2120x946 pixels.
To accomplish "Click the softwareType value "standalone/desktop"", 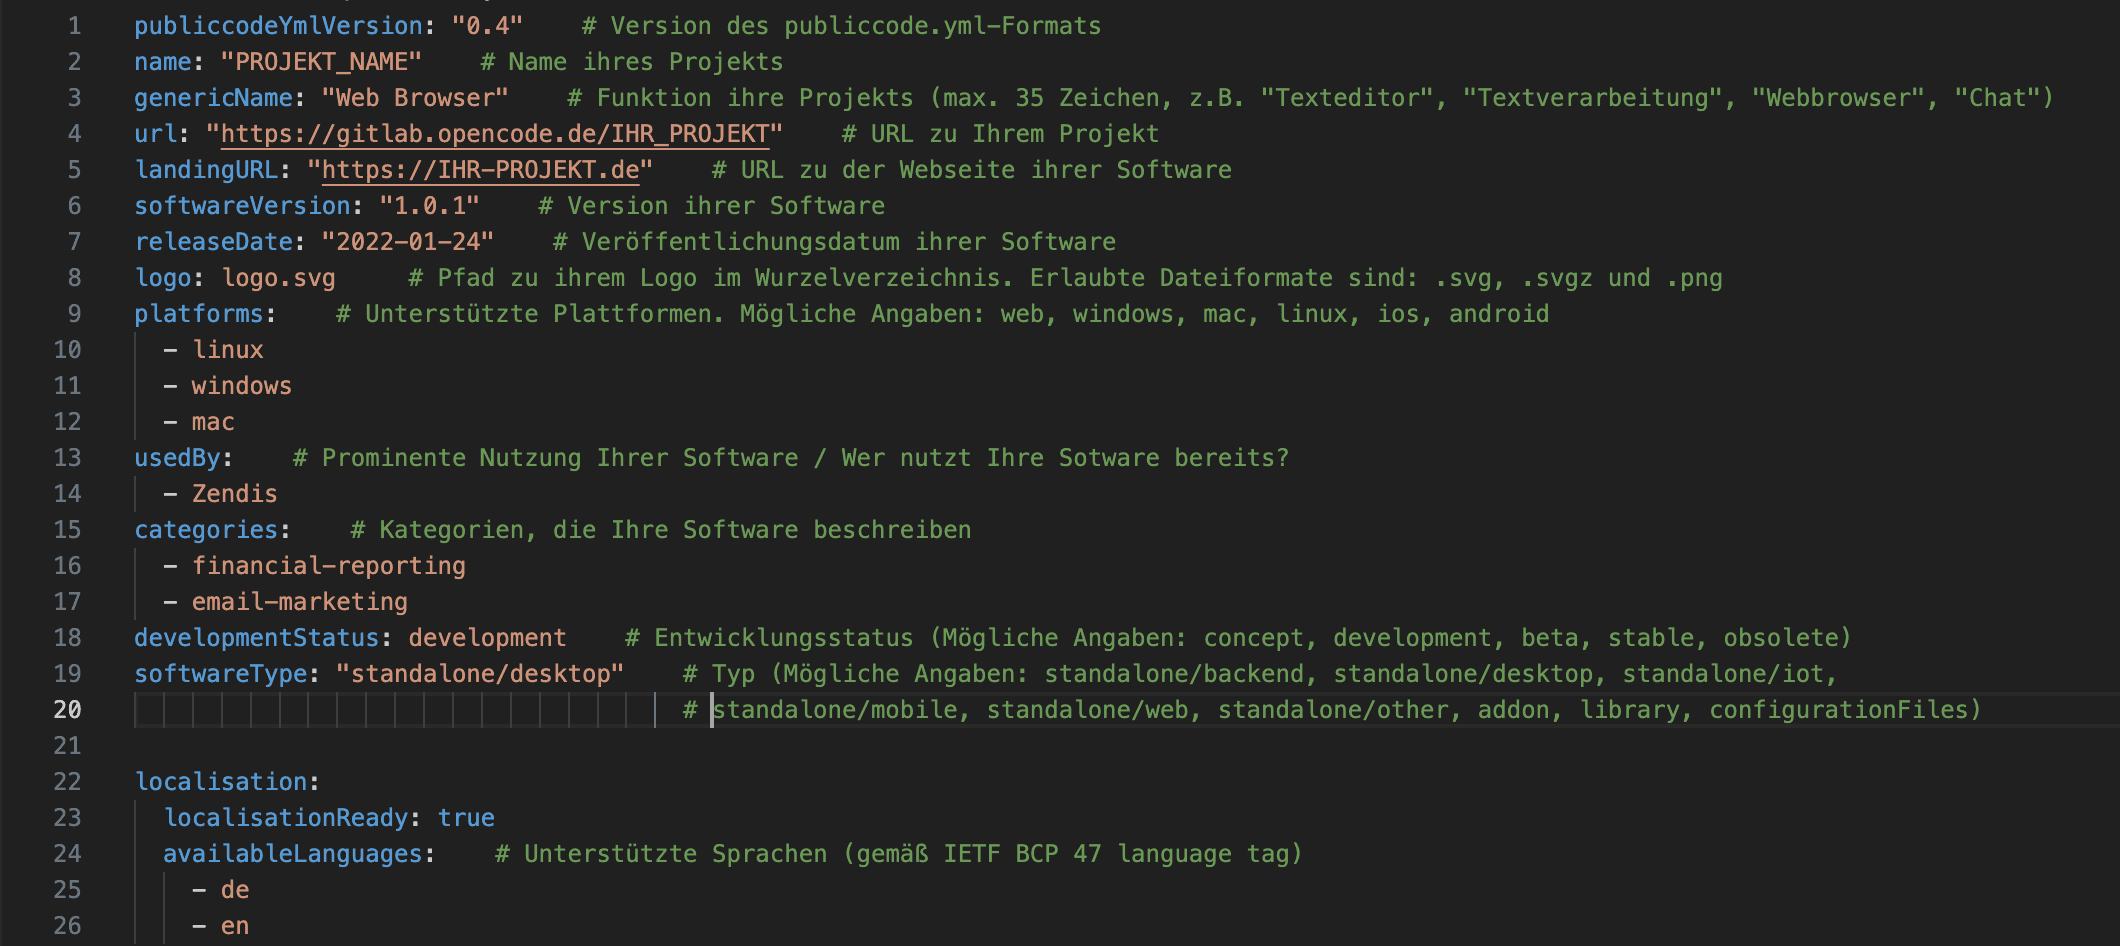I will point(480,674).
